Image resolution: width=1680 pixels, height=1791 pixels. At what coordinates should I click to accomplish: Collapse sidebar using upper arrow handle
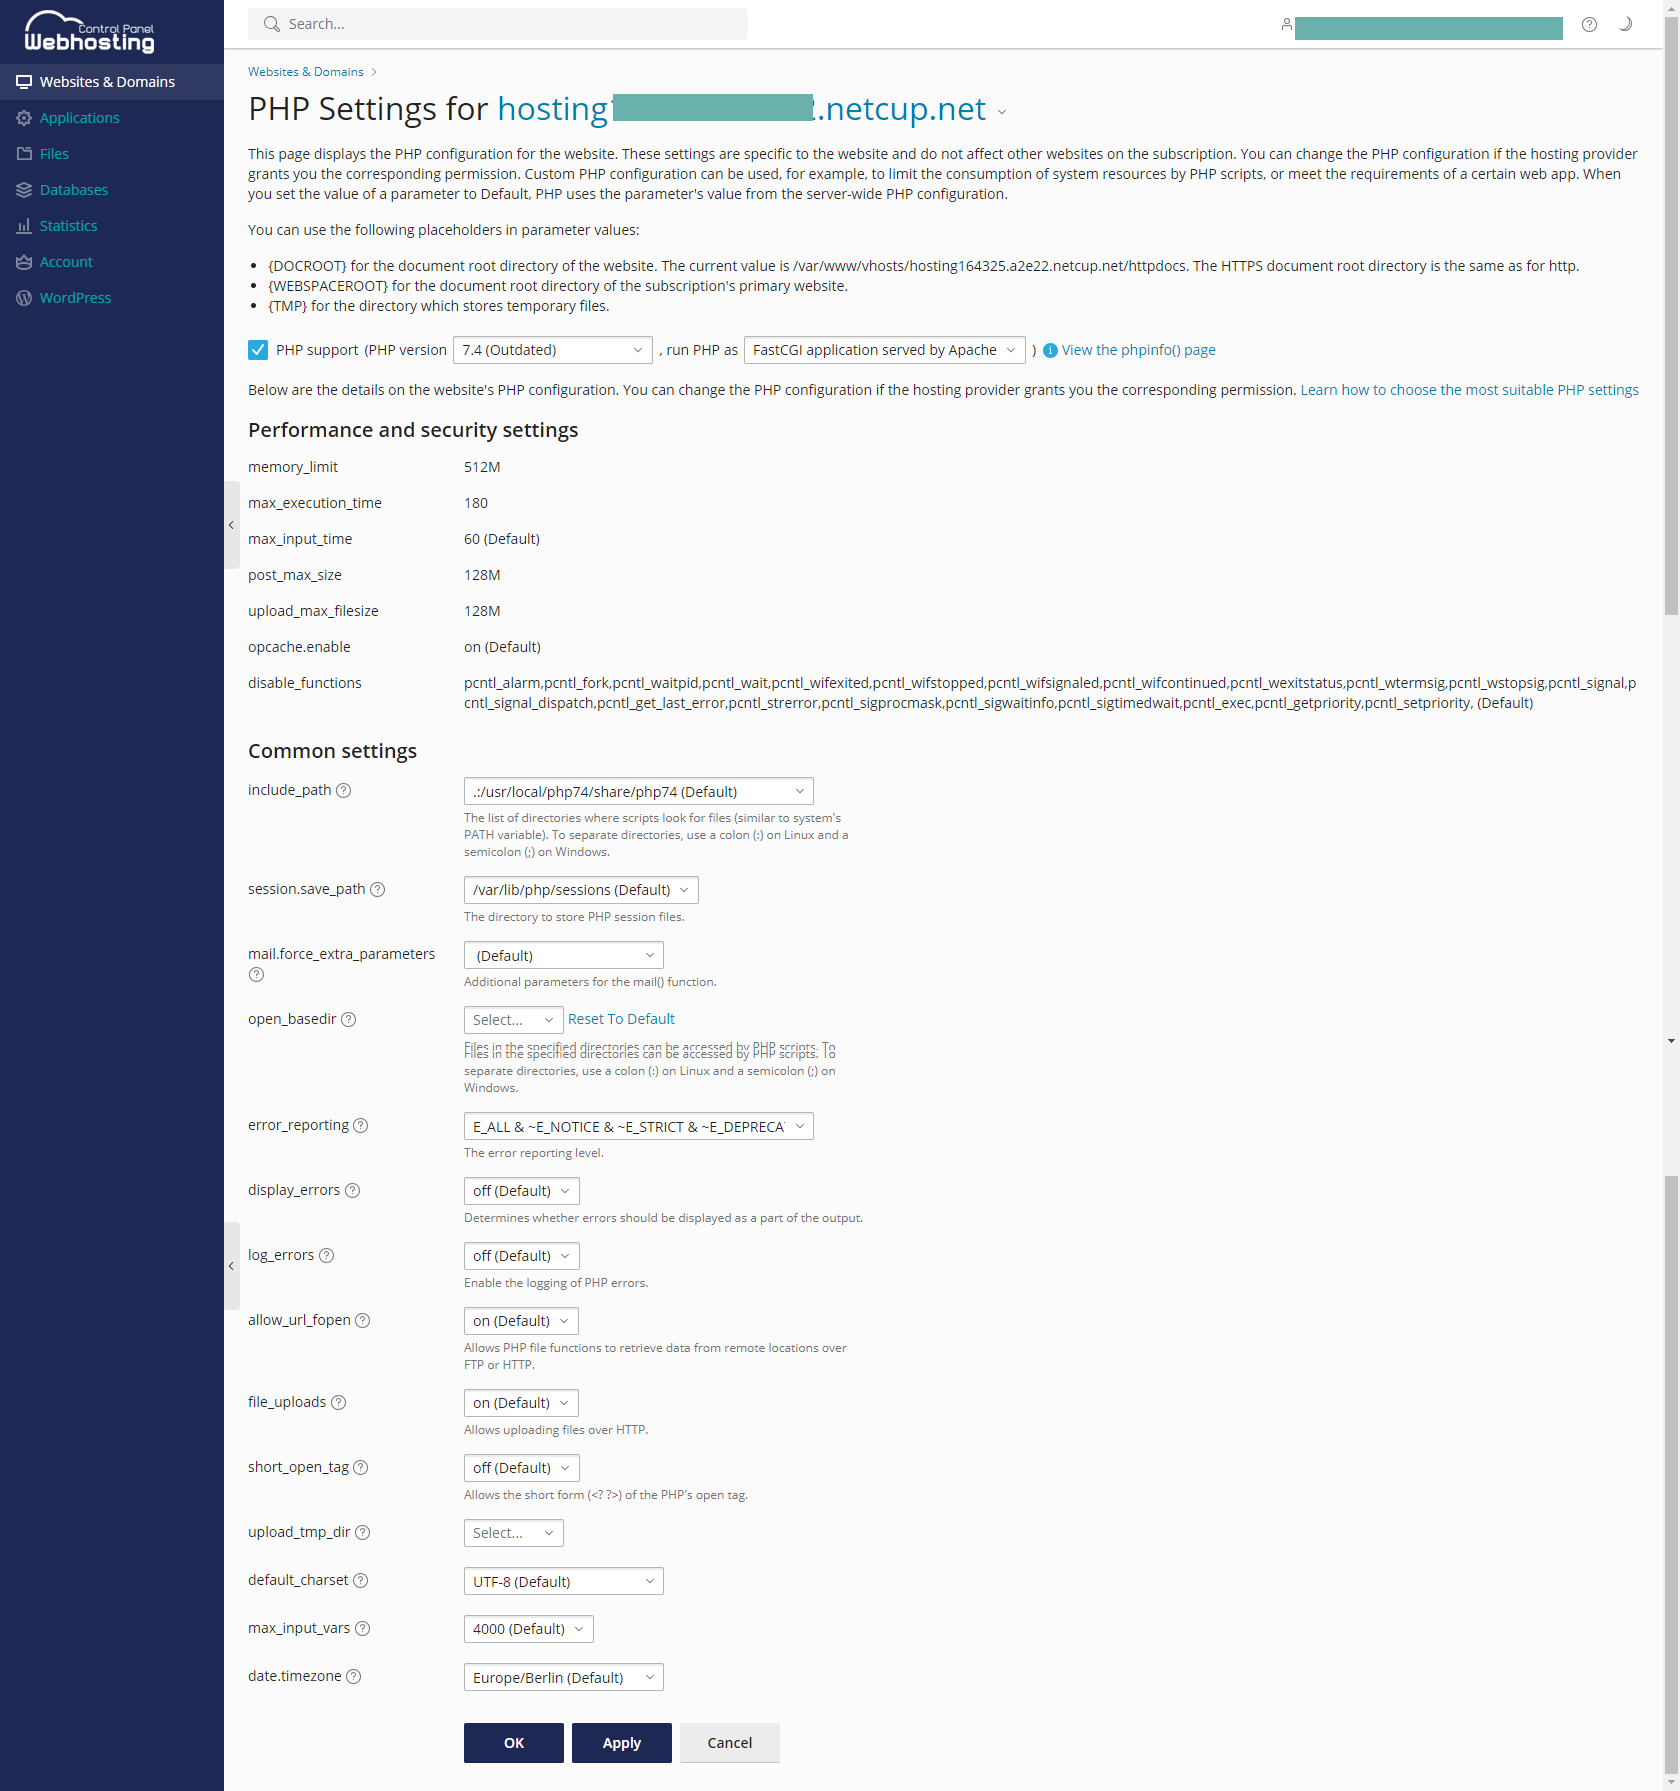click(232, 525)
